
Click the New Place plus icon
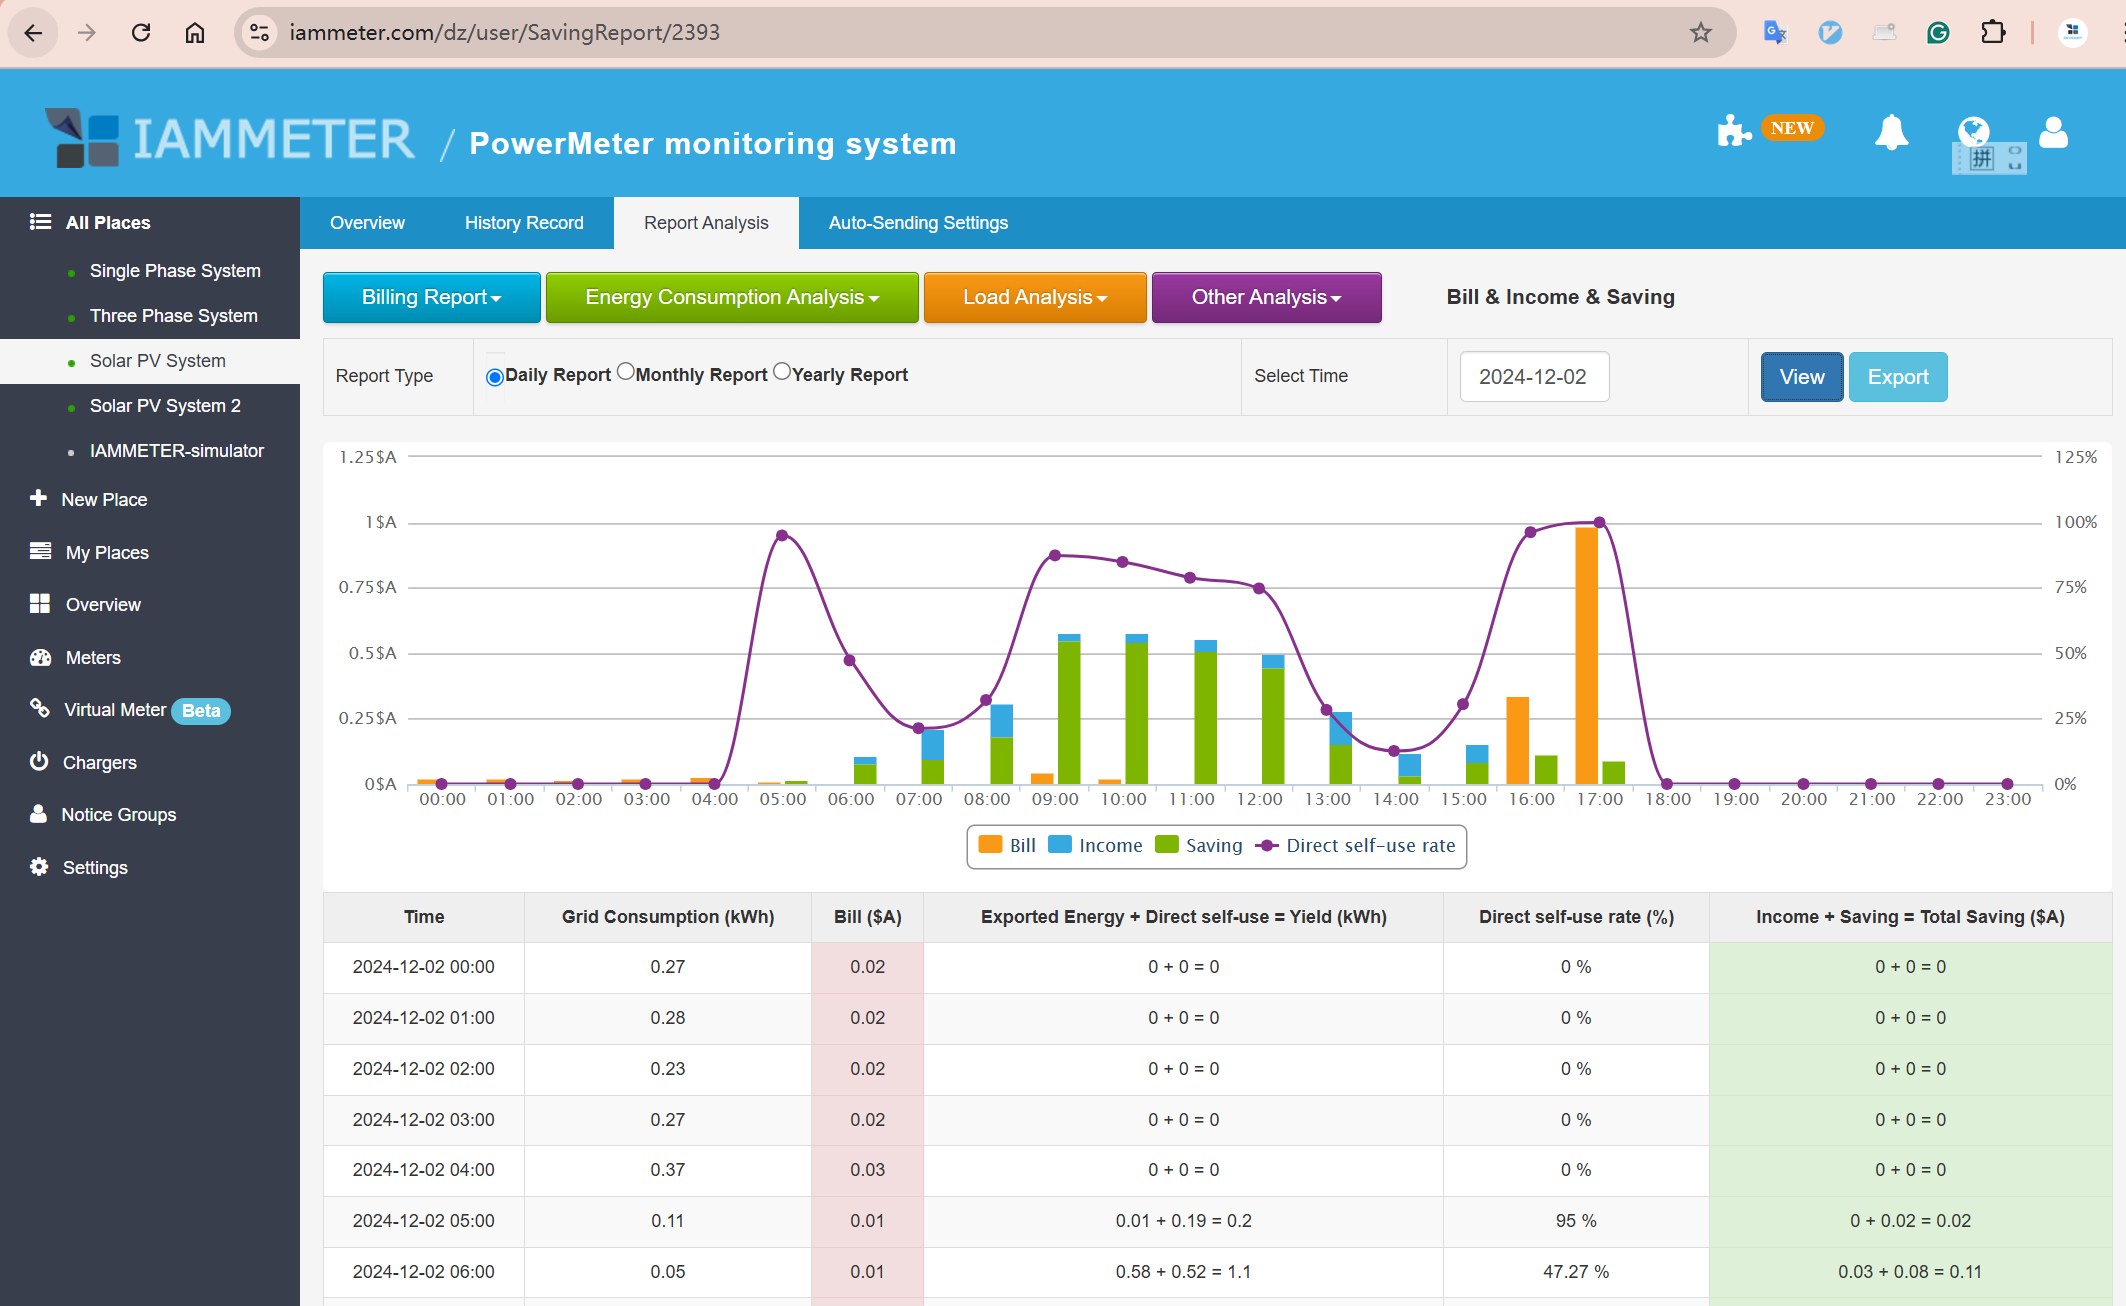[x=38, y=498]
